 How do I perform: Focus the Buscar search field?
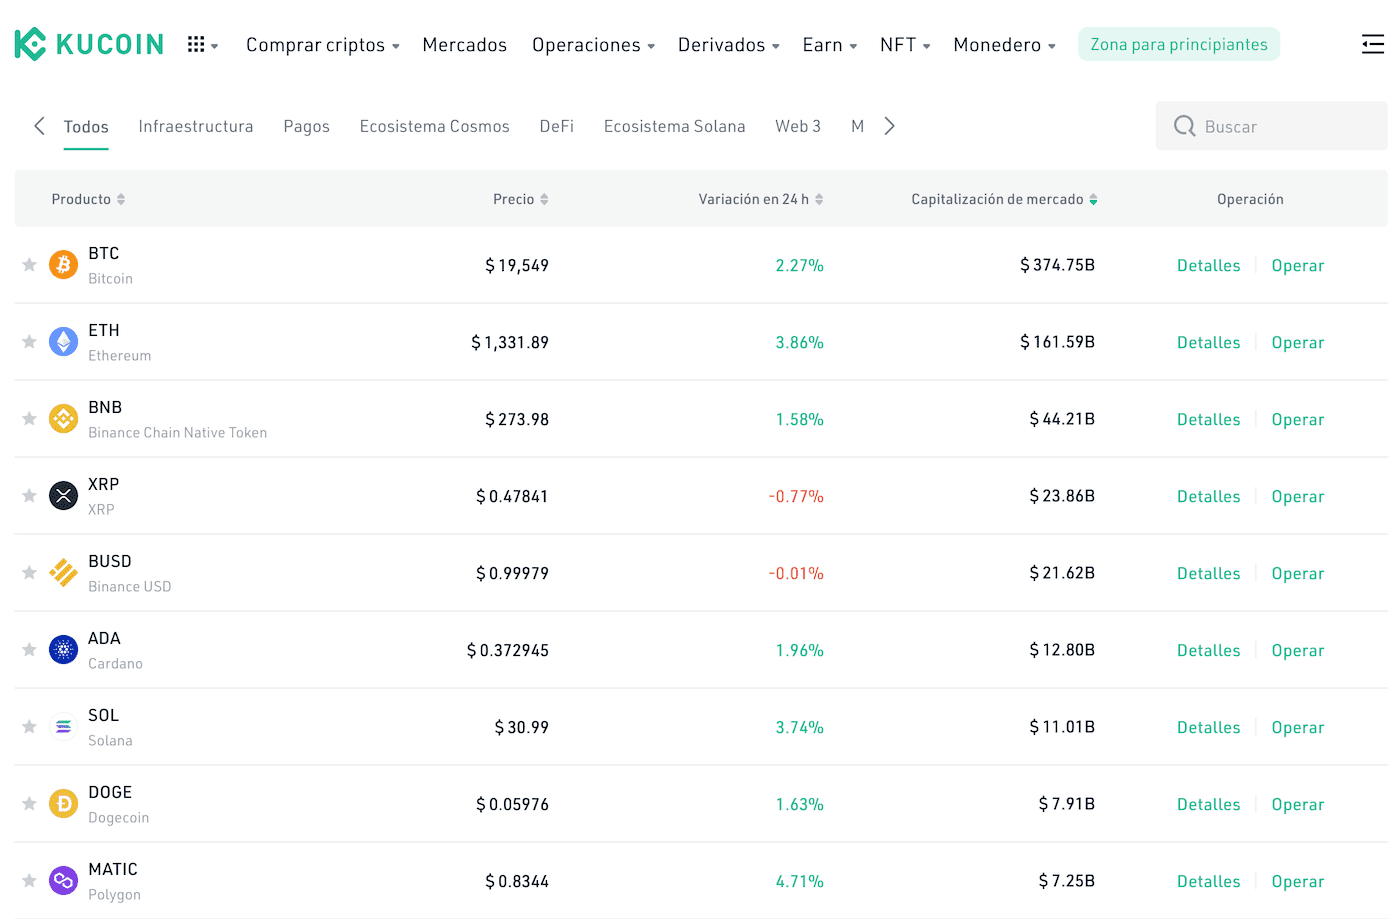pyautogui.click(x=1272, y=126)
